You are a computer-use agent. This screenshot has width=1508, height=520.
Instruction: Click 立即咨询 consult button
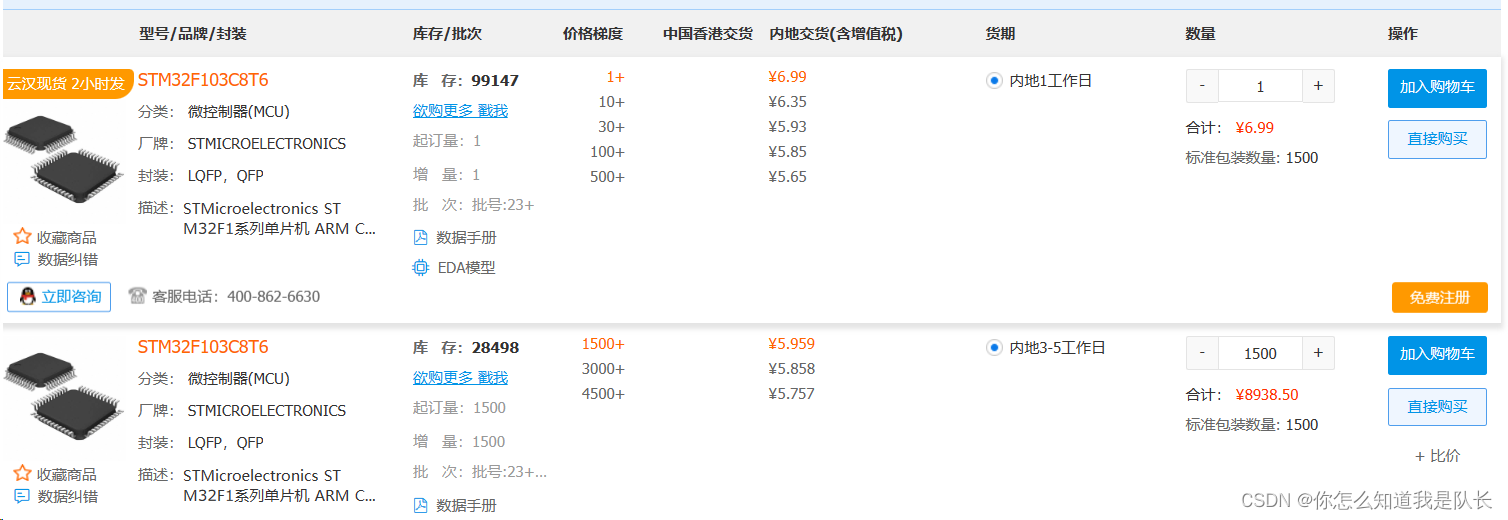(59, 296)
